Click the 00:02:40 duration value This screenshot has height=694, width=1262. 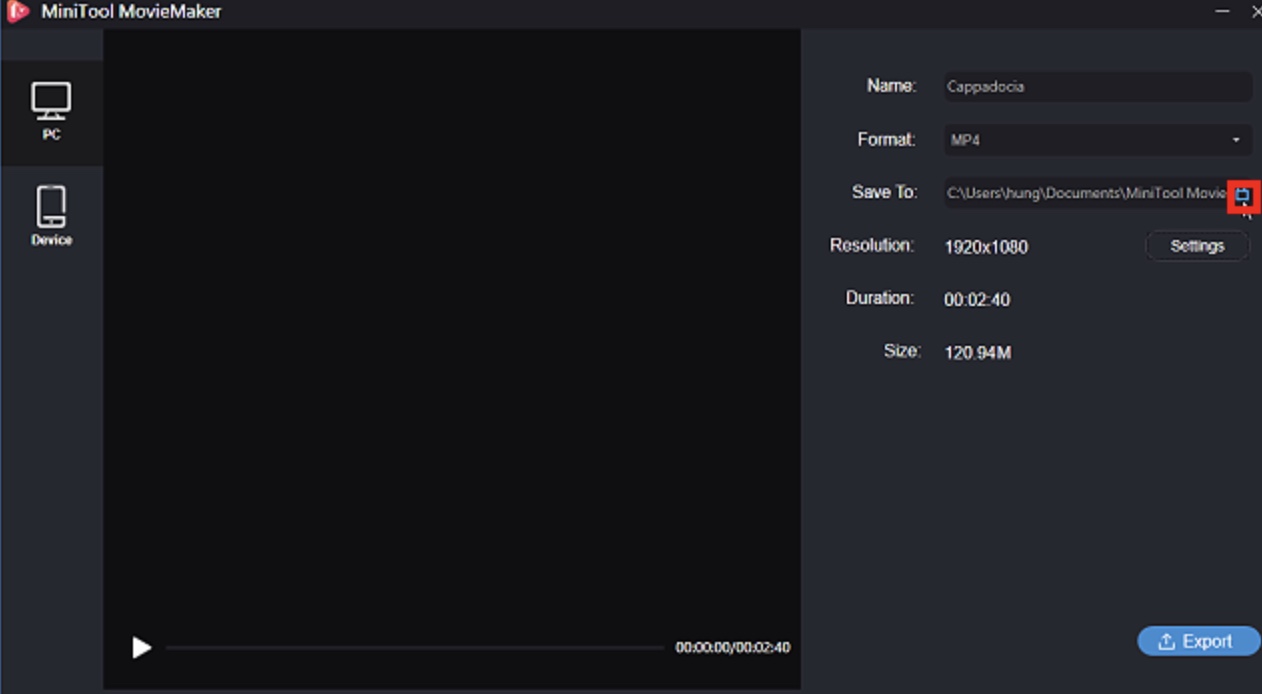pos(977,300)
